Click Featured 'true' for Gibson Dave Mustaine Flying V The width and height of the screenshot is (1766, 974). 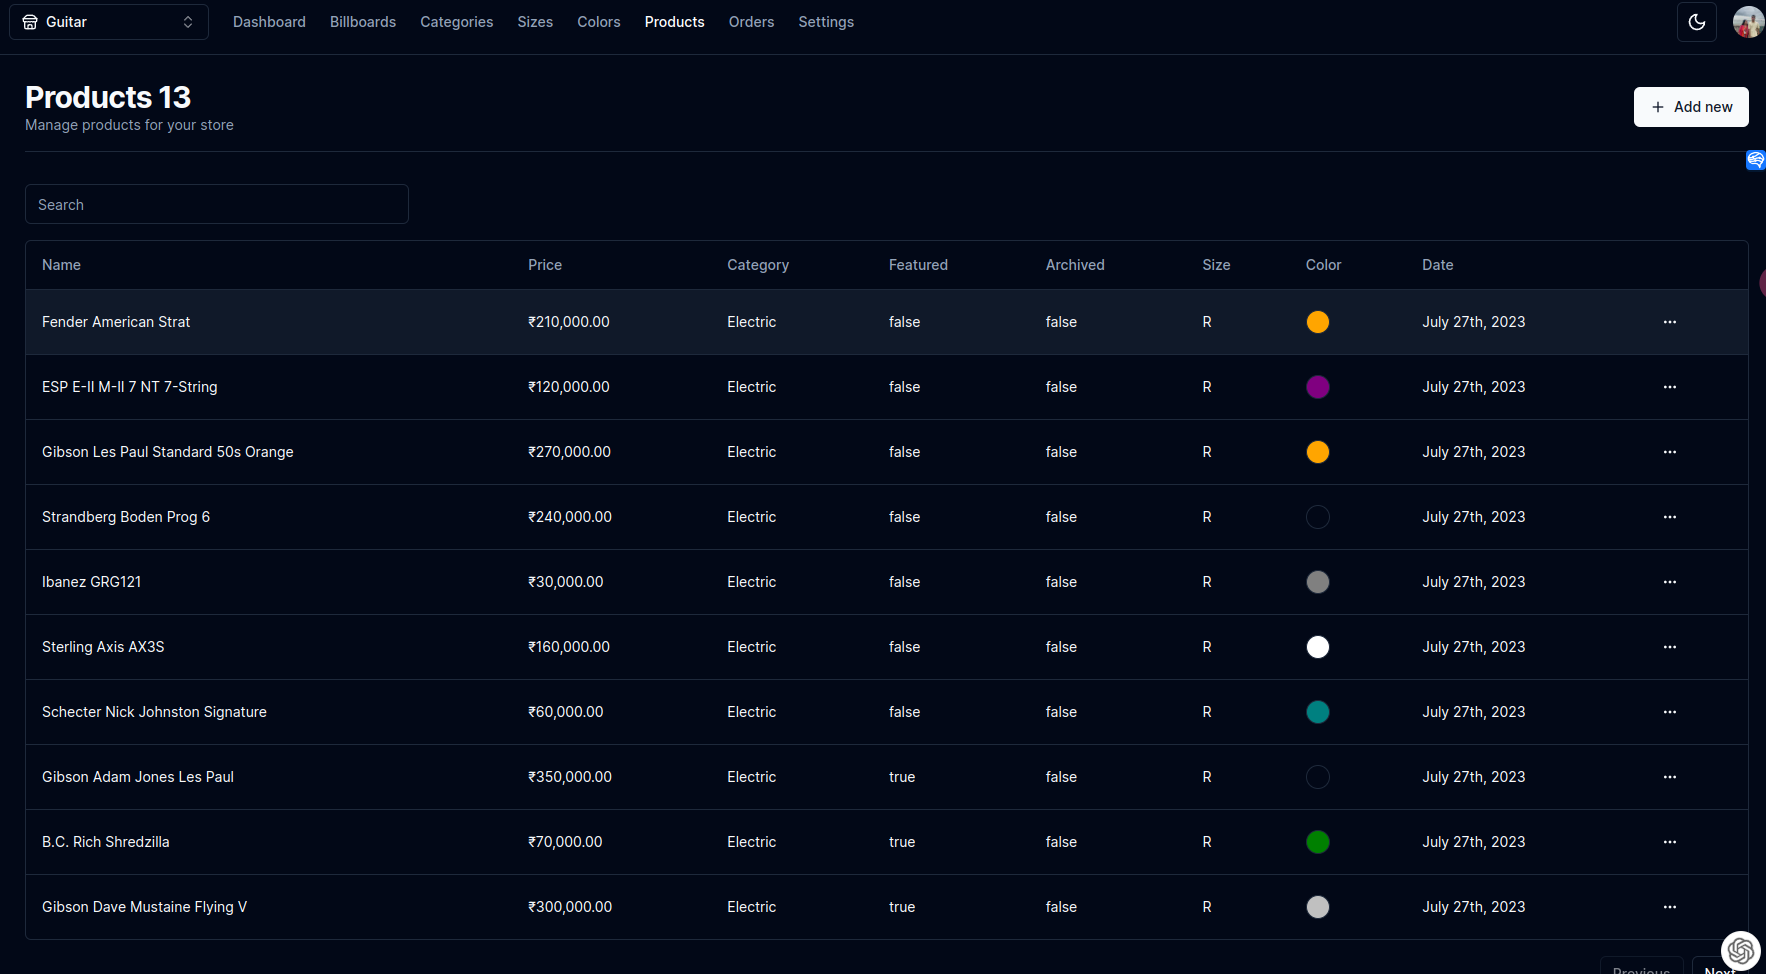902,907
